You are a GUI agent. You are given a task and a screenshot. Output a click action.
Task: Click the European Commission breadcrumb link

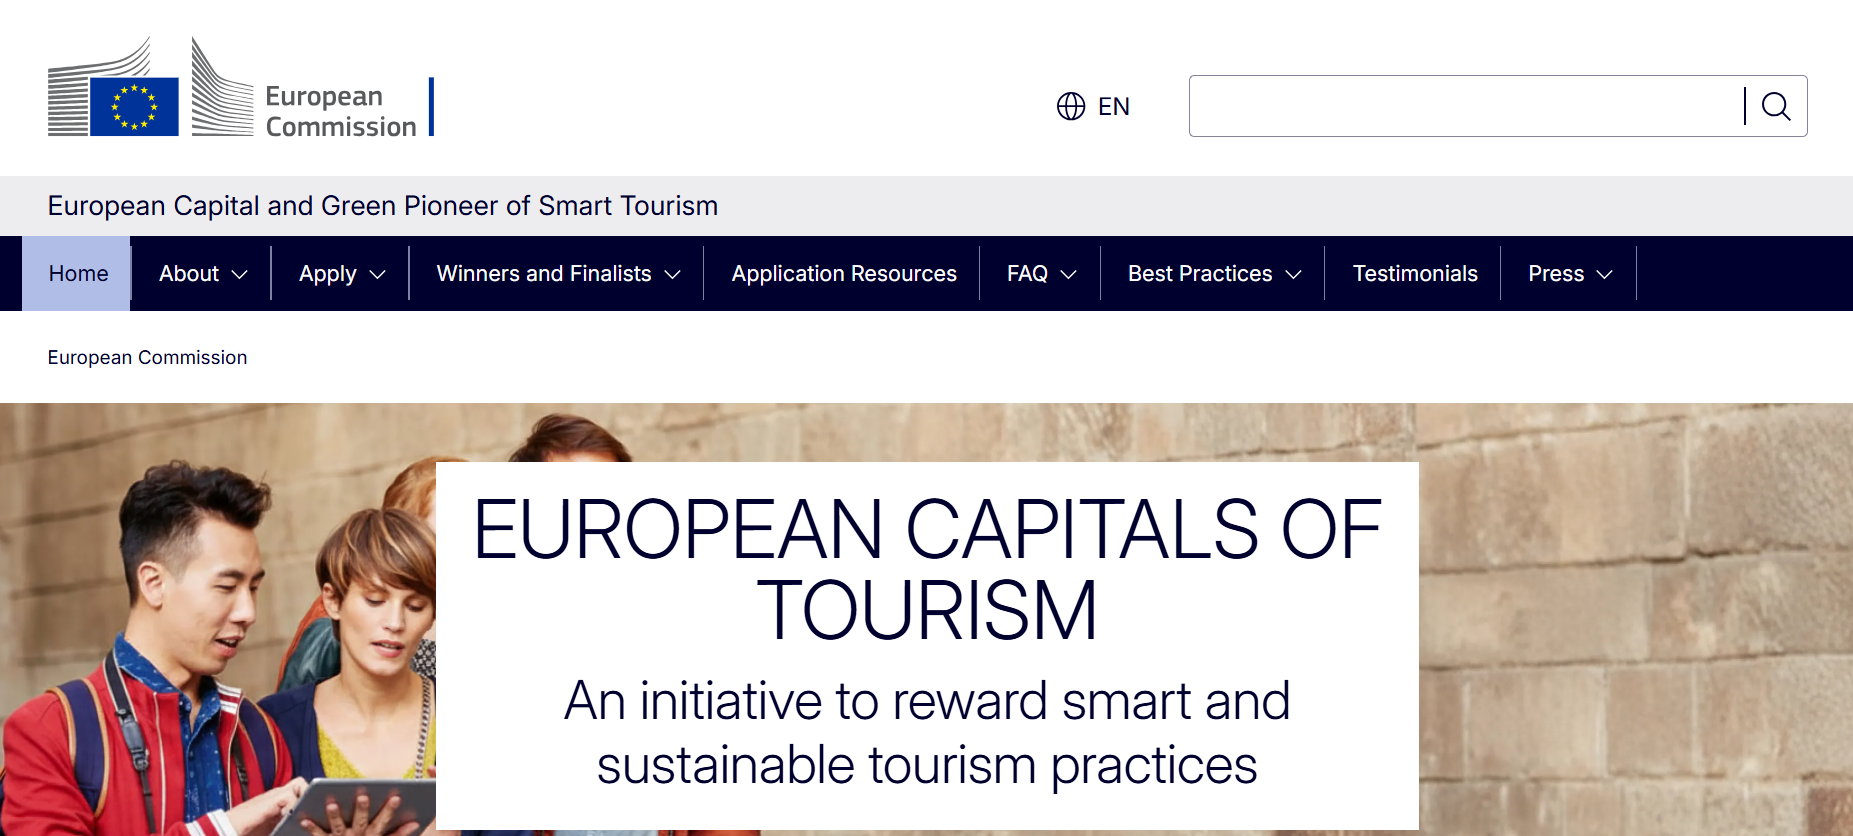pyautogui.click(x=147, y=357)
